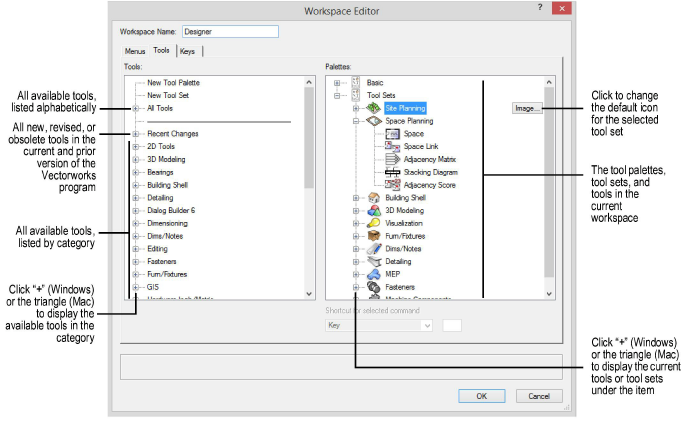
Task: Select the Stacking Diagram tool icon
Action: point(392,172)
